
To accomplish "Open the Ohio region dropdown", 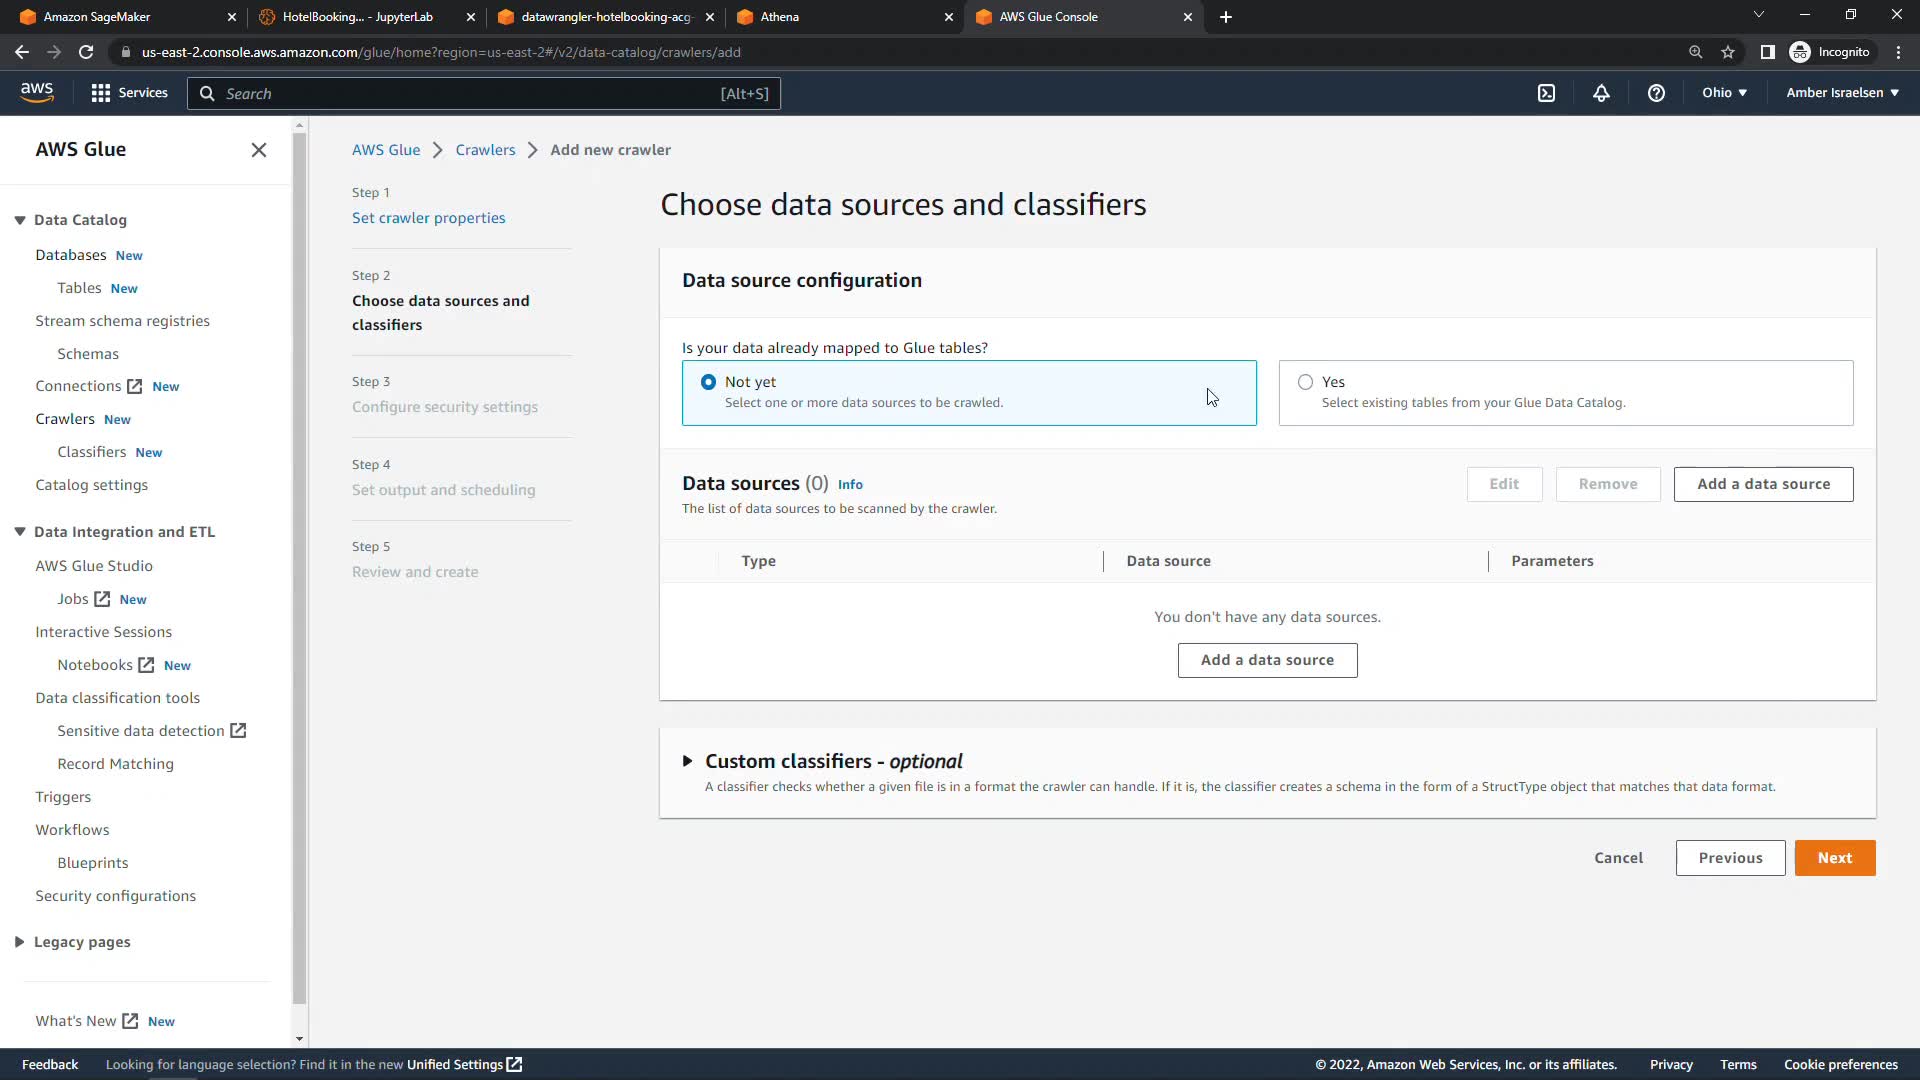I will tap(1724, 93).
